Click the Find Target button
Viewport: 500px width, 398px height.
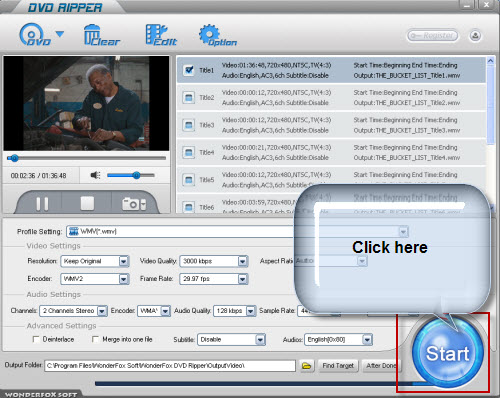point(338,366)
